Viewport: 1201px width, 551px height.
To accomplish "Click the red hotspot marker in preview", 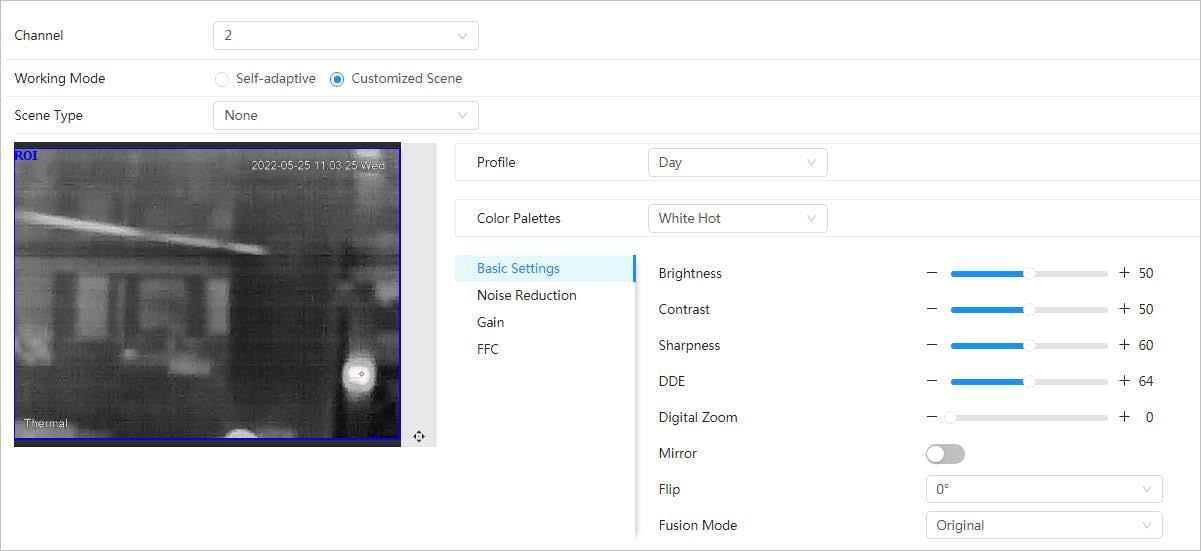I will click(361, 374).
